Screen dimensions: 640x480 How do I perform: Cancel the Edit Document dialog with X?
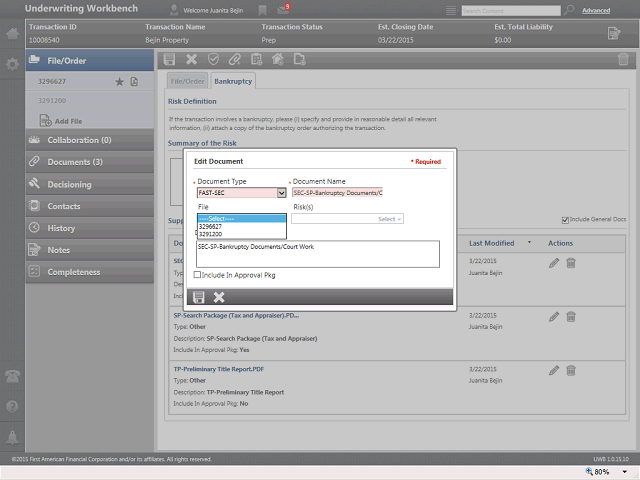219,297
